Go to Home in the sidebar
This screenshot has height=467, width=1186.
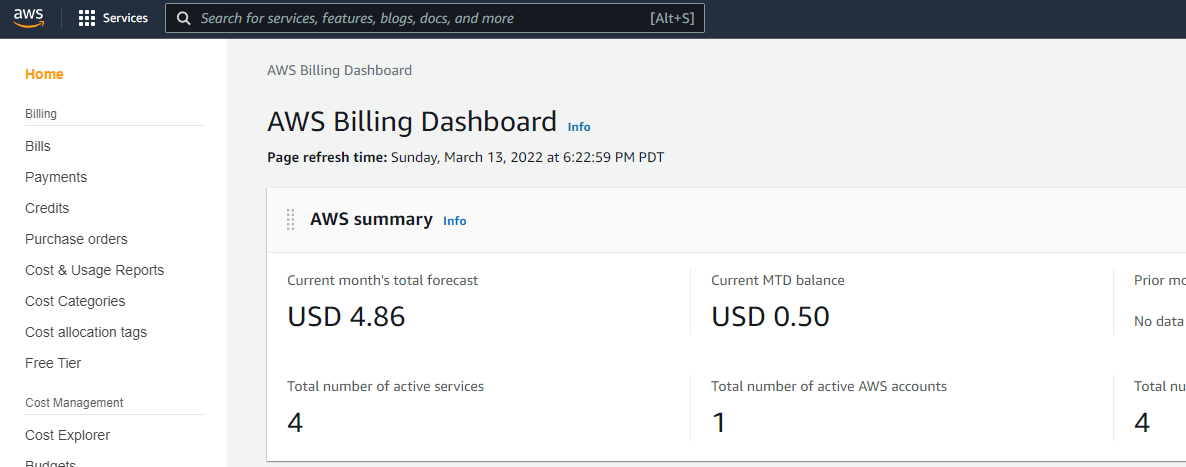[44, 74]
